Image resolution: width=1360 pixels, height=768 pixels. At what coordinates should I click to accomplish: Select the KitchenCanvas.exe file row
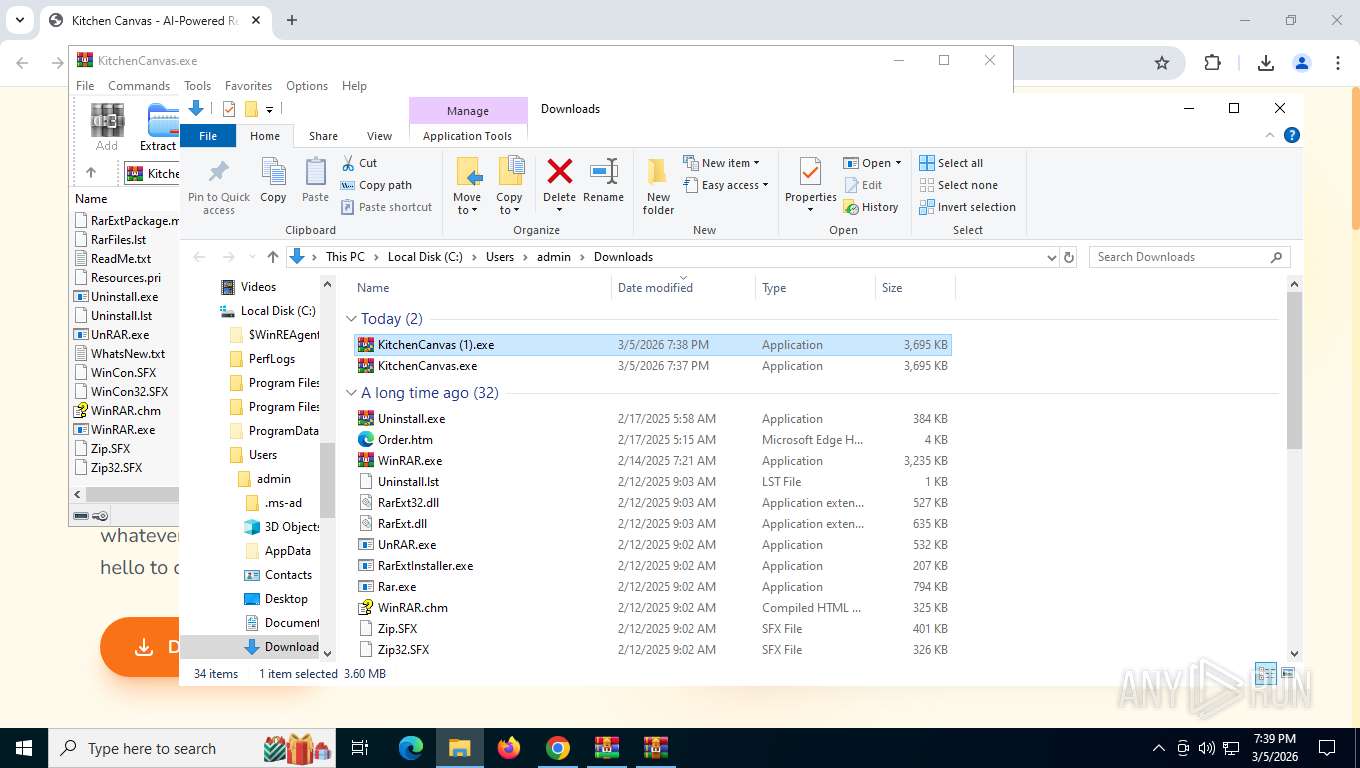tap(653, 366)
